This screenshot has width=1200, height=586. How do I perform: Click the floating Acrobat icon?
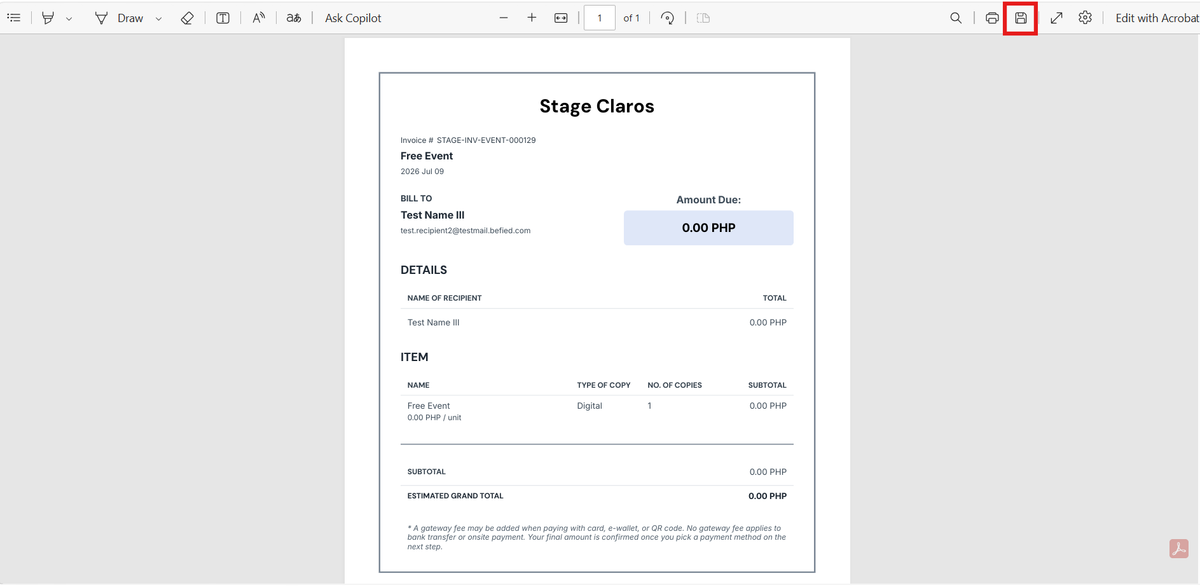click(x=1178, y=549)
